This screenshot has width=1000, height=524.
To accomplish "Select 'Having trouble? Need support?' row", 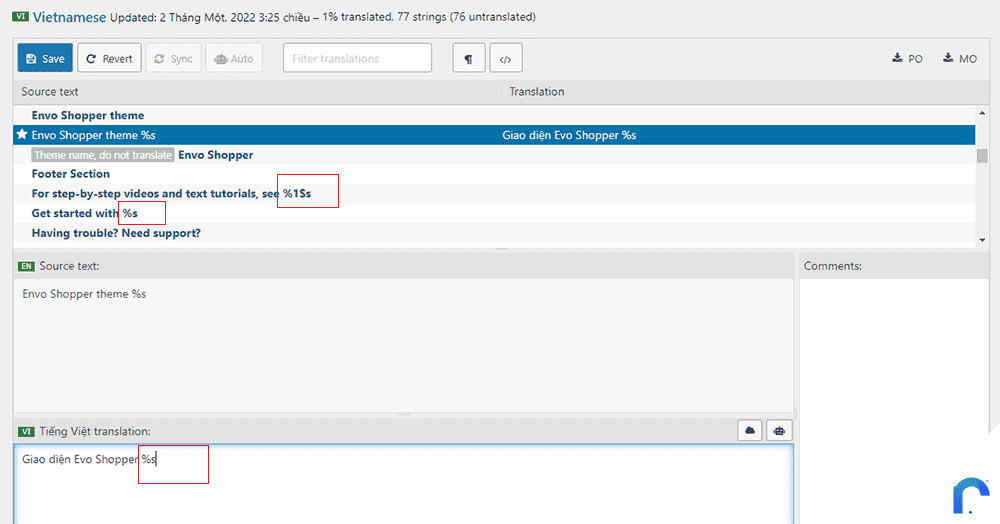I will tap(494, 233).
